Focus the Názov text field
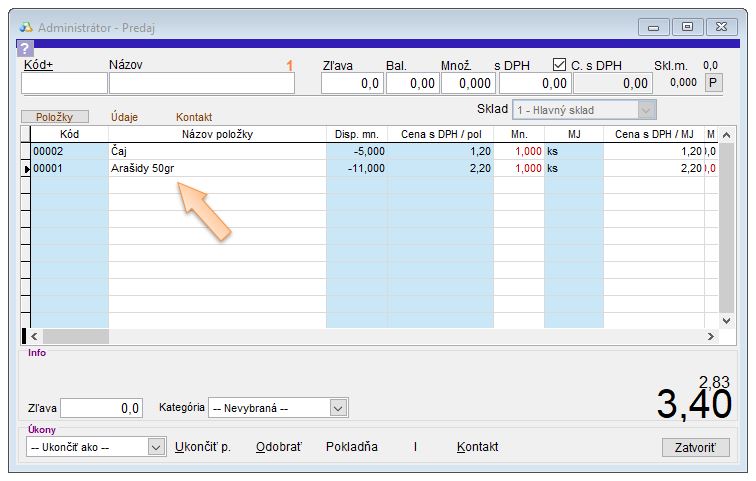The height and width of the screenshot is (481, 756). click(x=201, y=84)
